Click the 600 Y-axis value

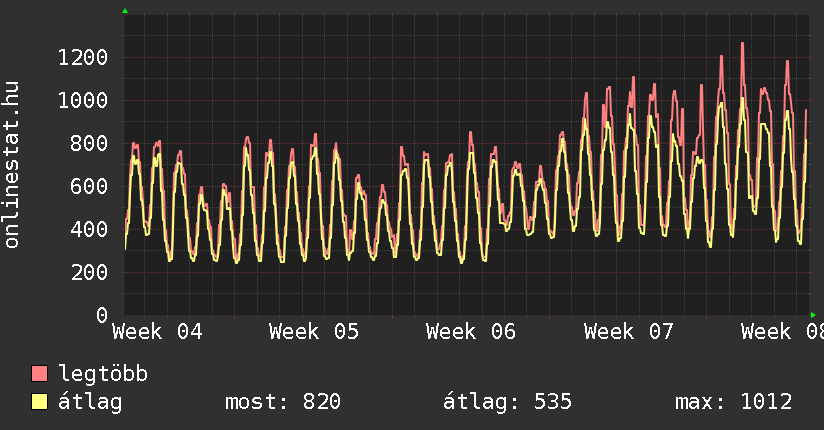(88, 186)
